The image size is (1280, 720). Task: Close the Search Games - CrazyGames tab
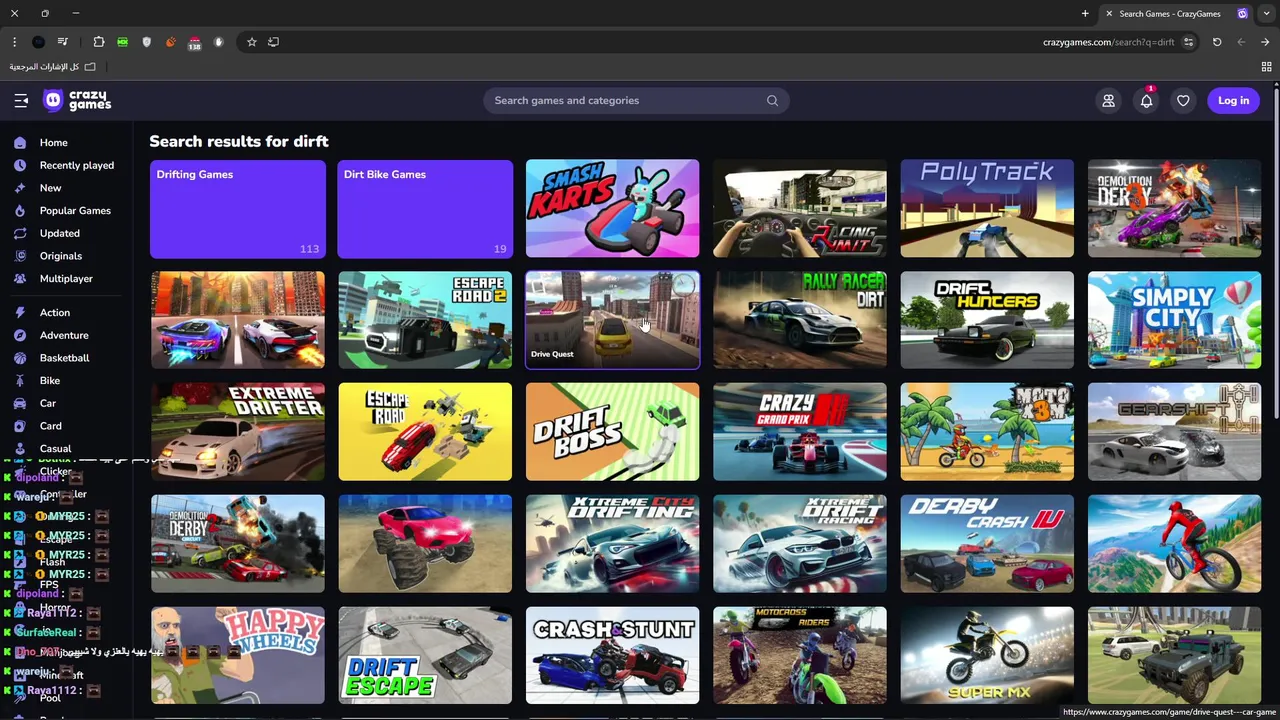1109,14
